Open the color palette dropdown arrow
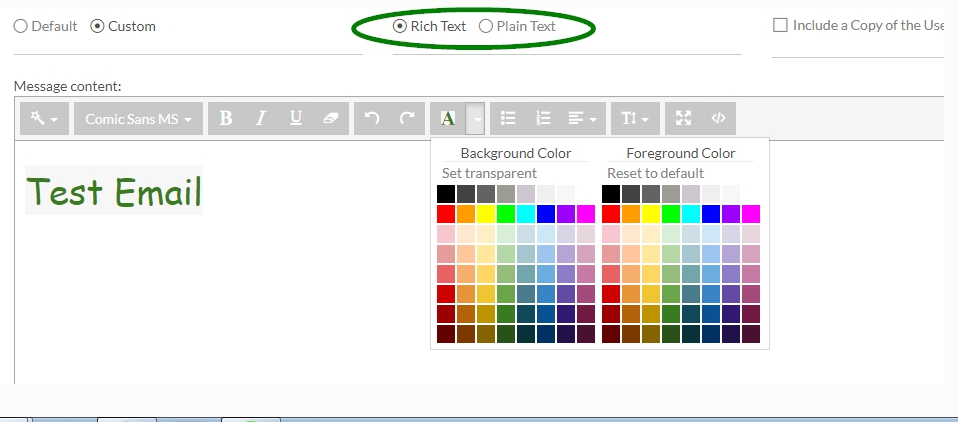 pos(475,118)
